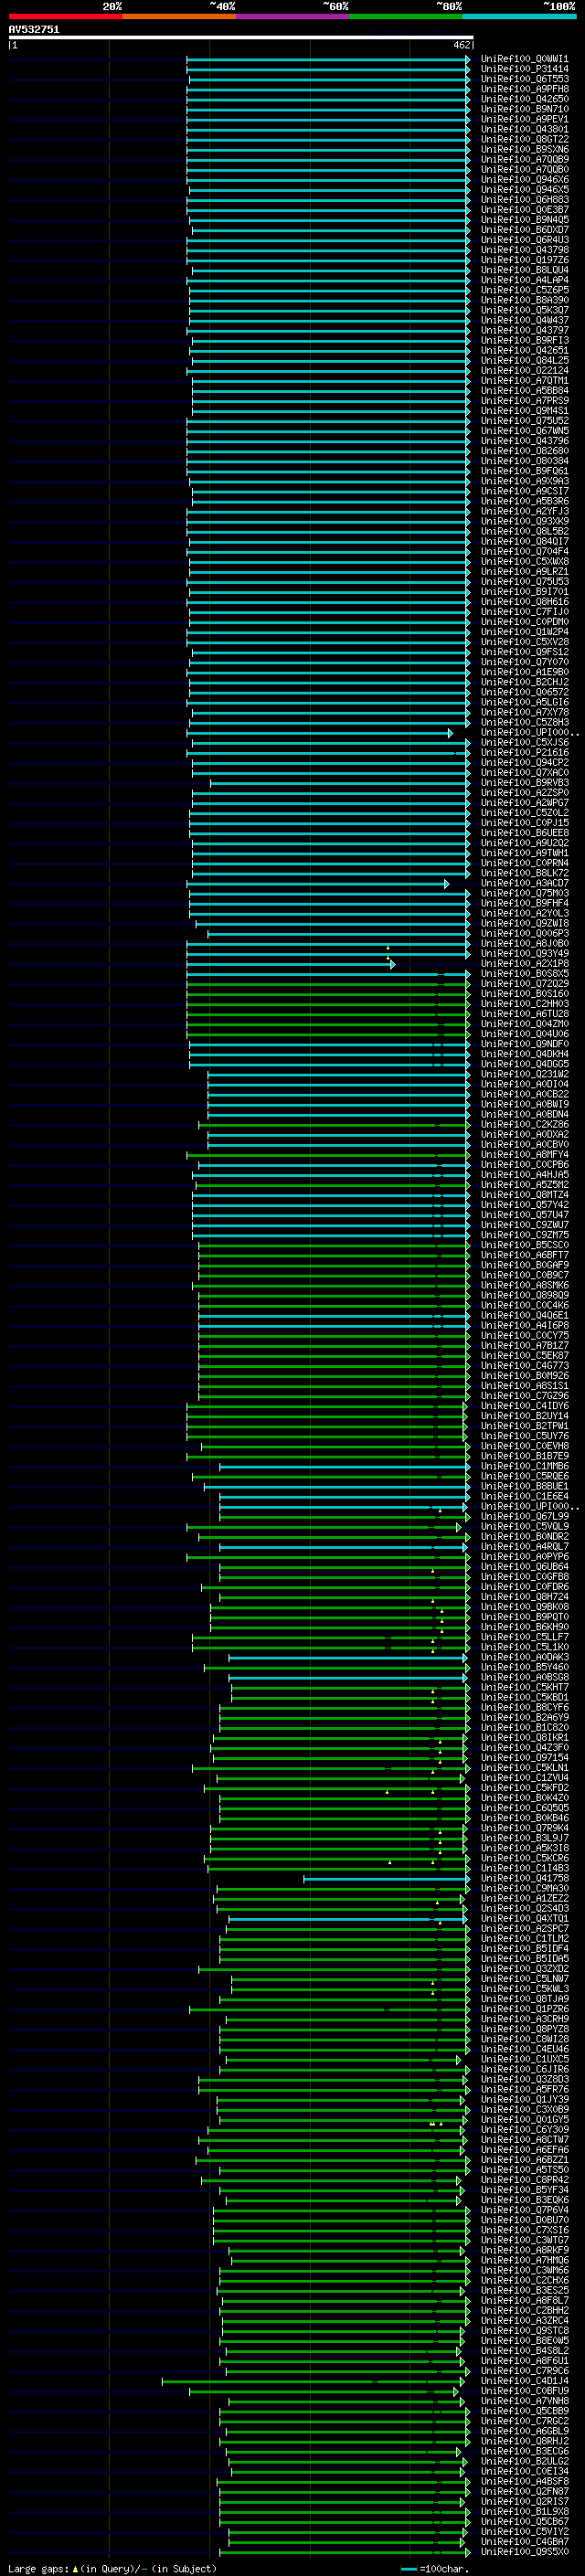Open hit UniRef100_A9PFH8
The image size is (585, 2576).
524,89
